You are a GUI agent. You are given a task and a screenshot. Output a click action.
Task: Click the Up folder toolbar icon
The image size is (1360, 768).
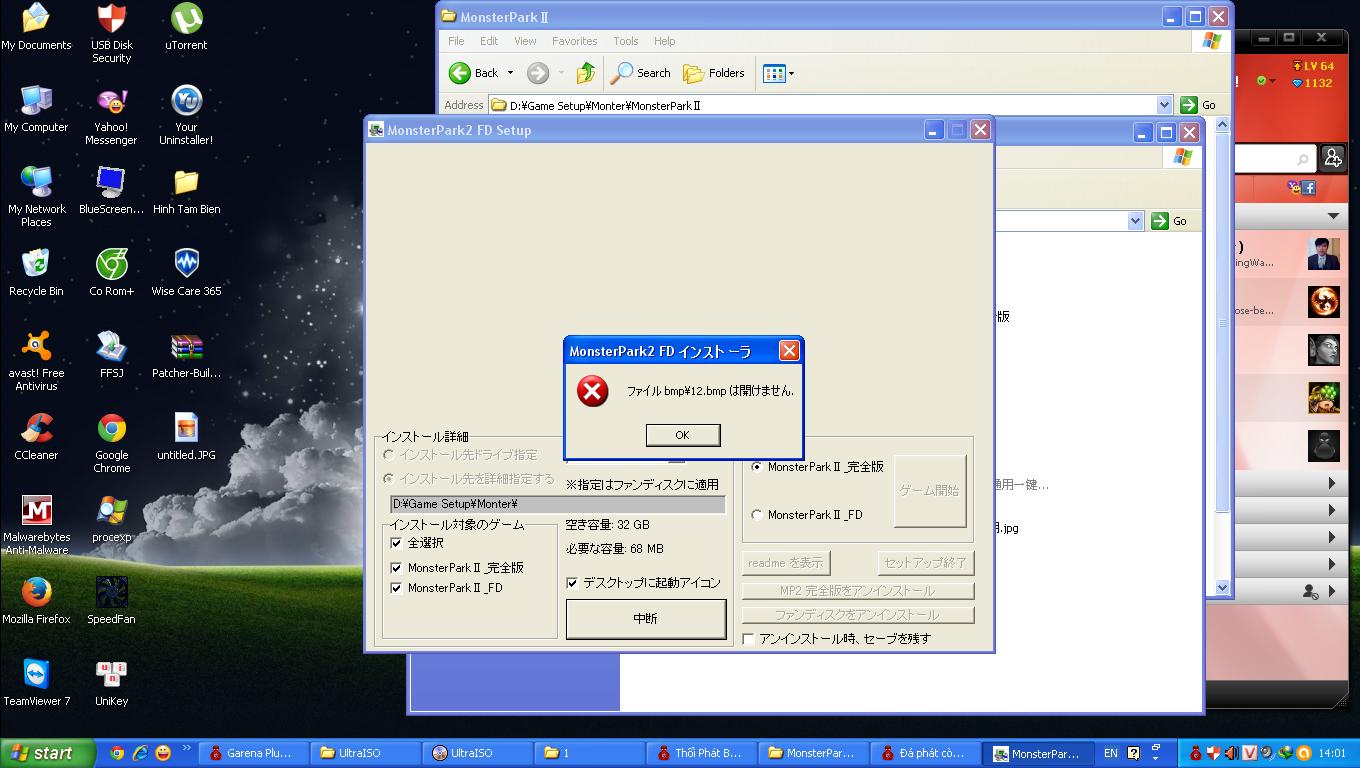point(586,73)
